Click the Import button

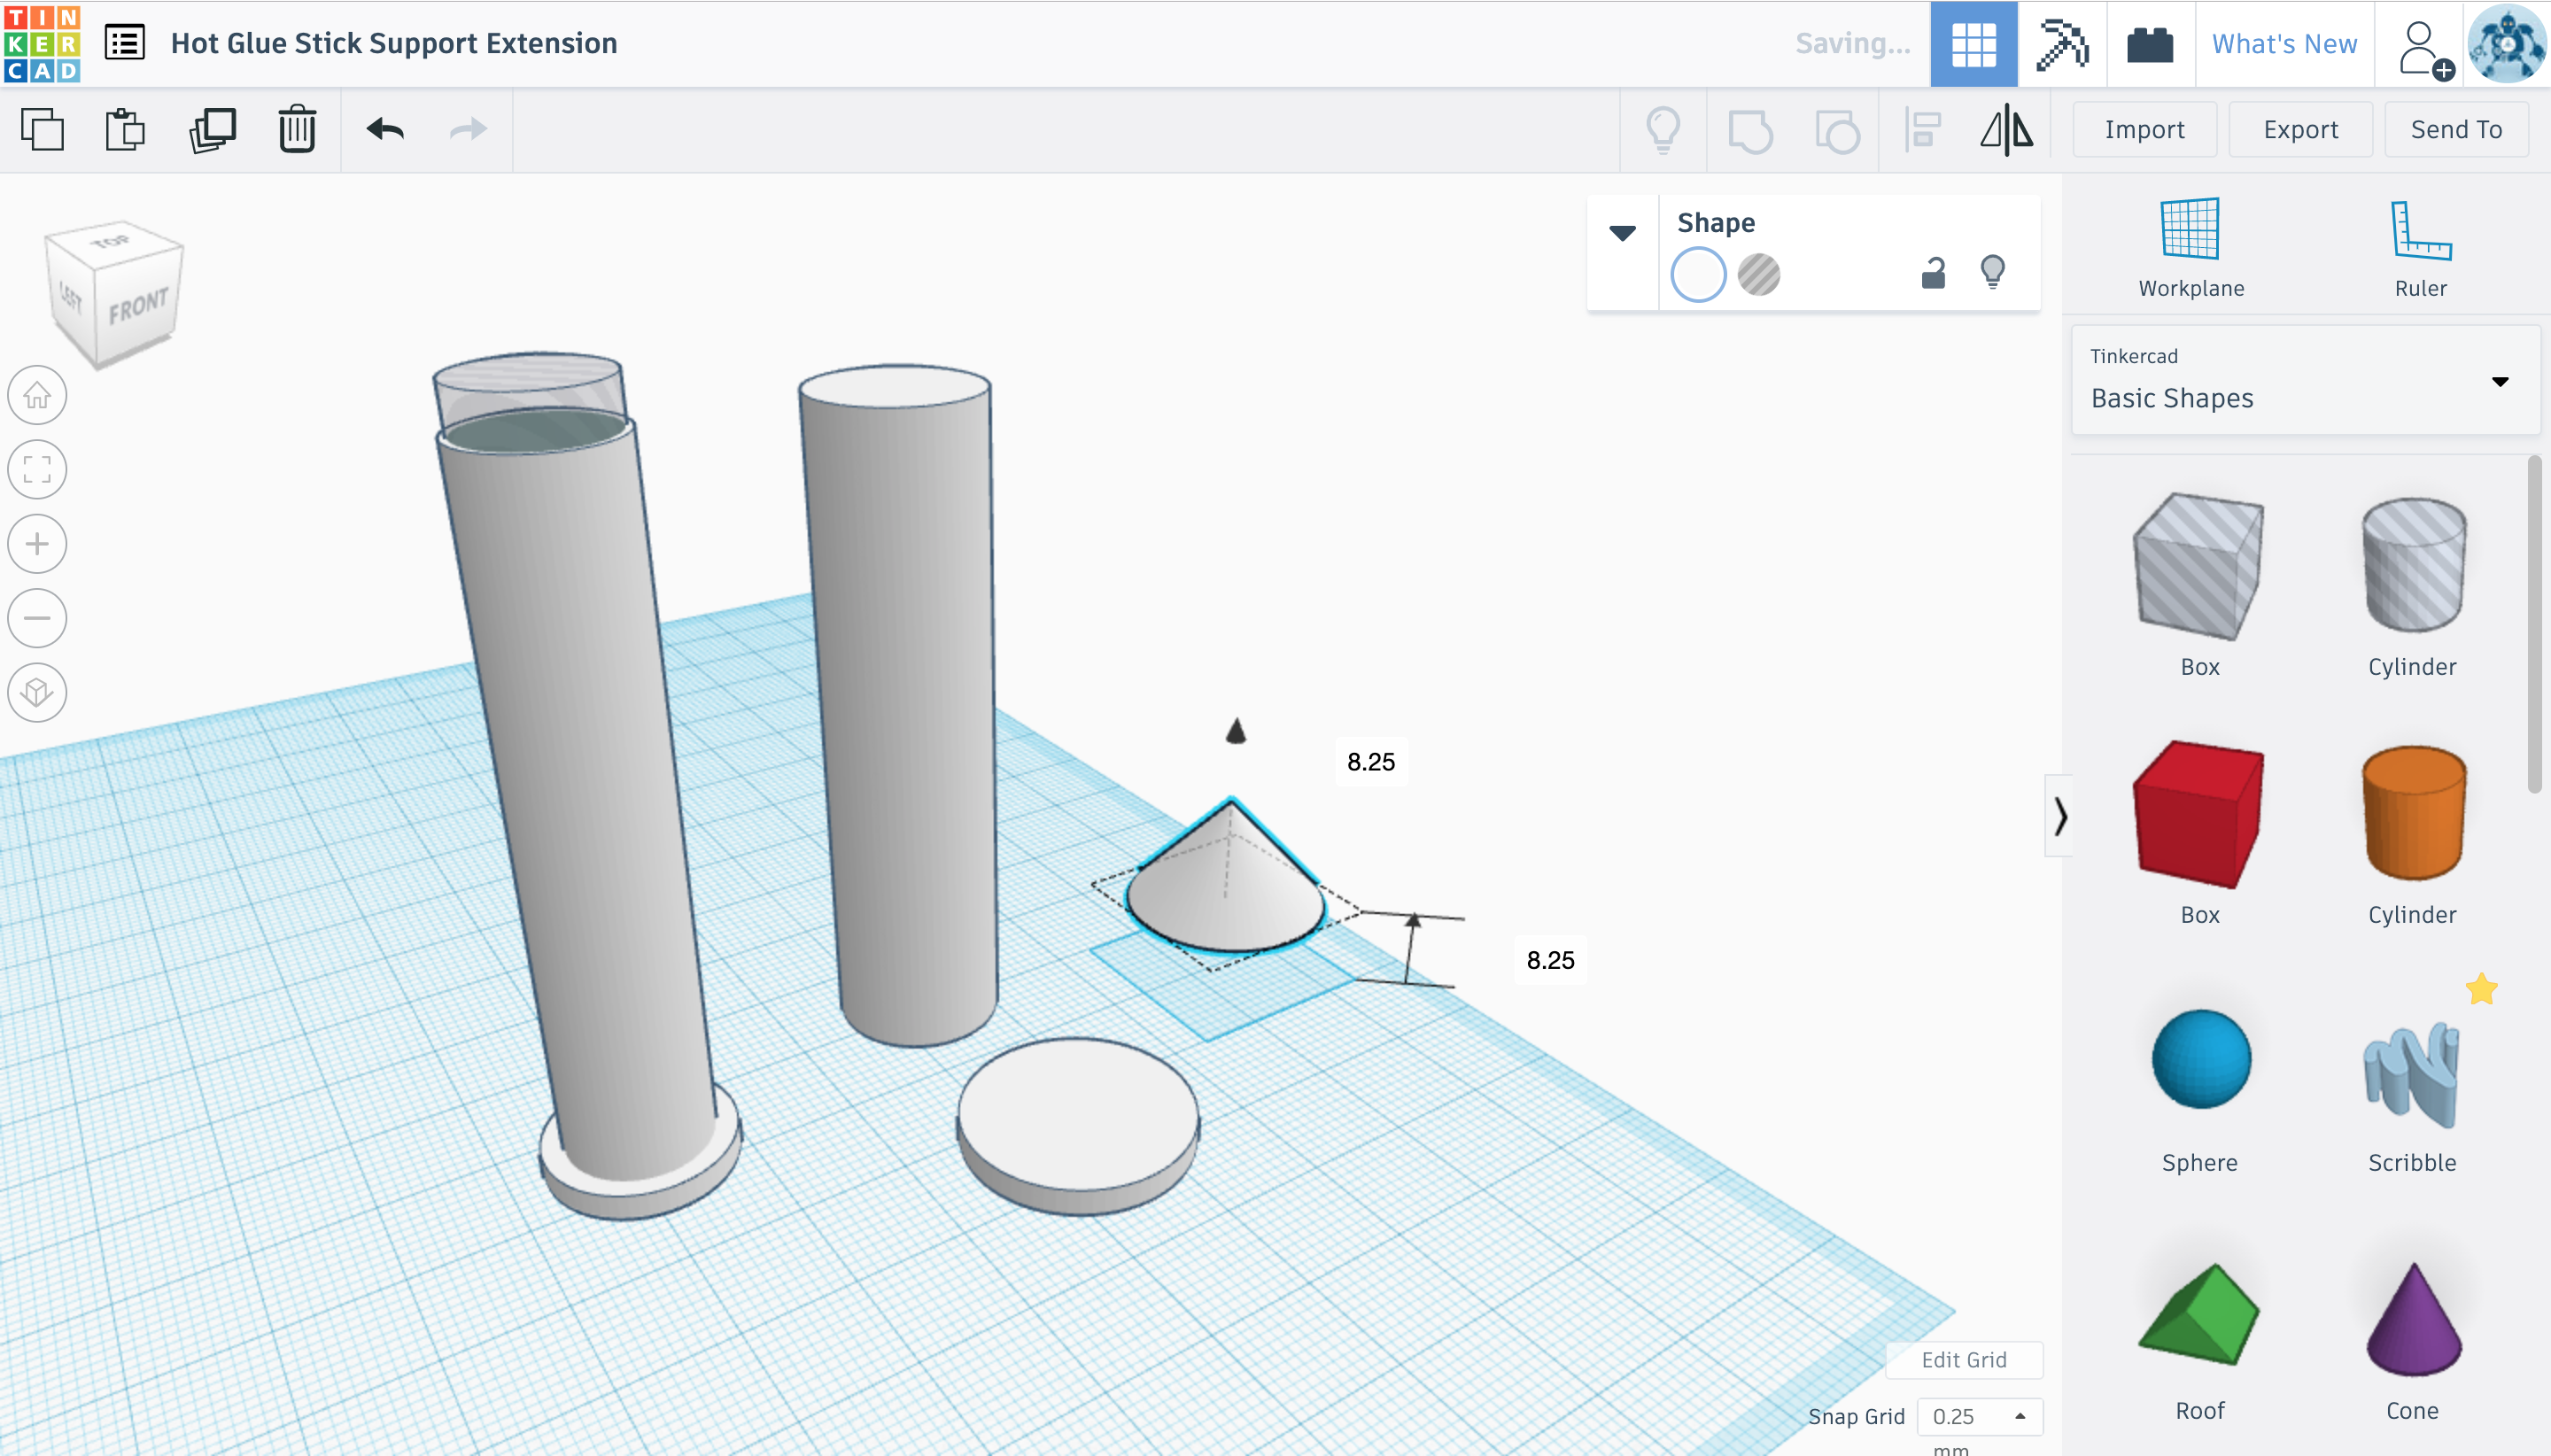tap(2143, 128)
